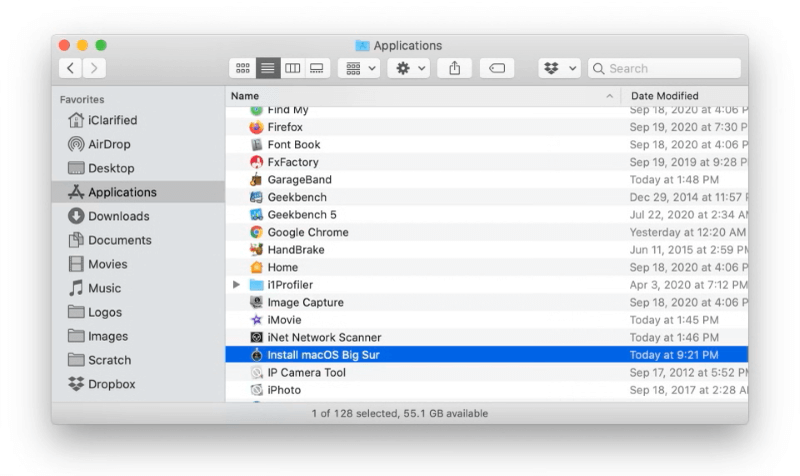Viewport: 800px width, 476px height.
Task: Click the Image Capture app icon
Action: pos(256,303)
